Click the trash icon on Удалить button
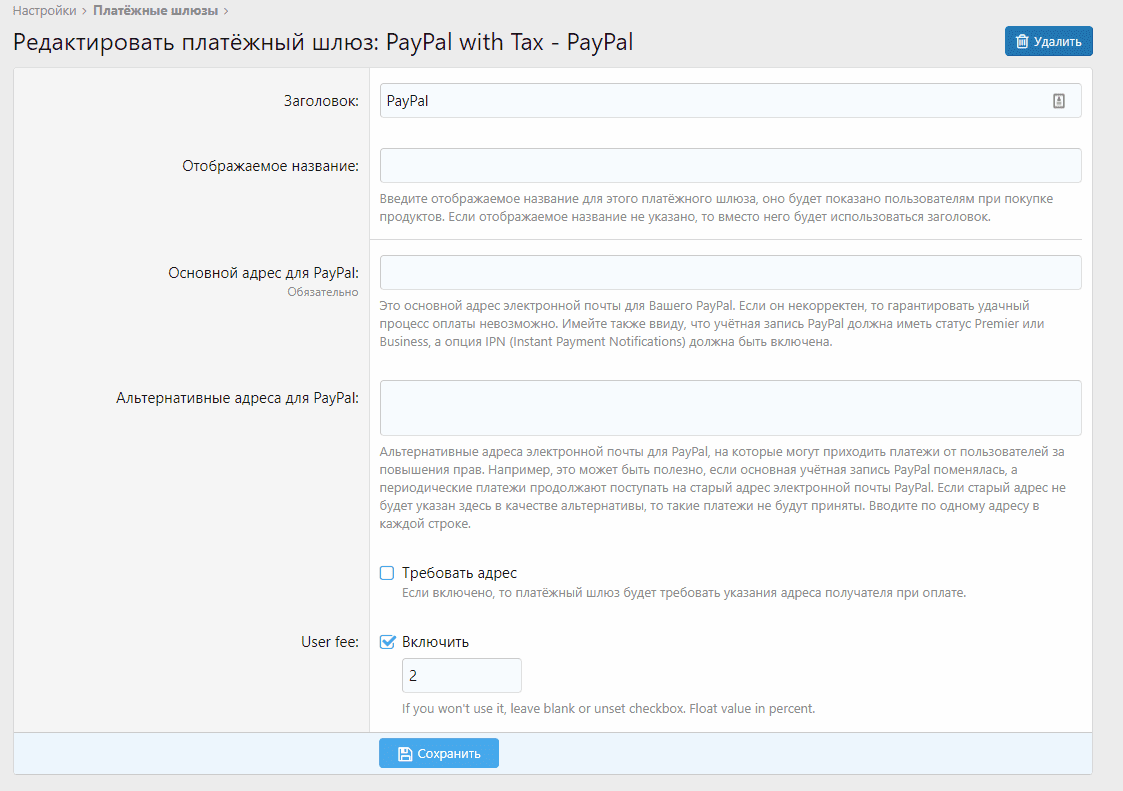Image resolution: width=1123 pixels, height=791 pixels. 1022,42
